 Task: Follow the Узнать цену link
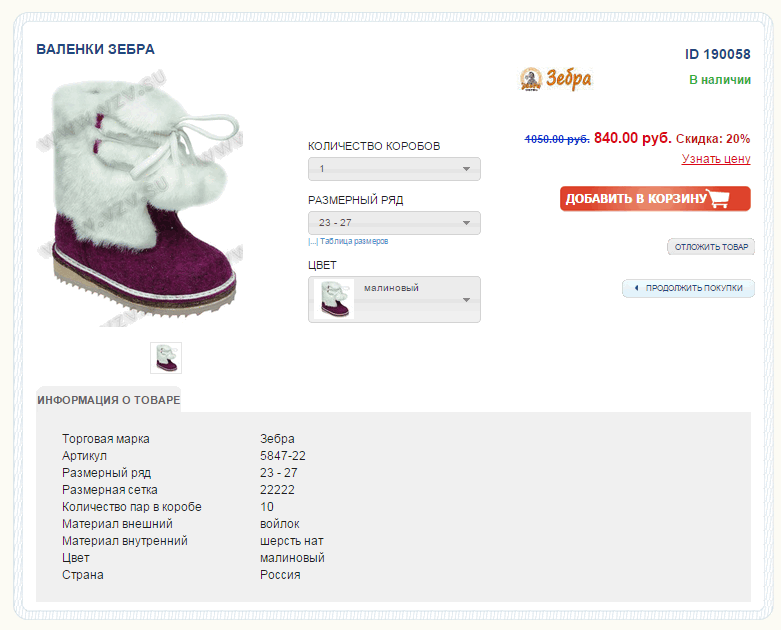(x=716, y=159)
